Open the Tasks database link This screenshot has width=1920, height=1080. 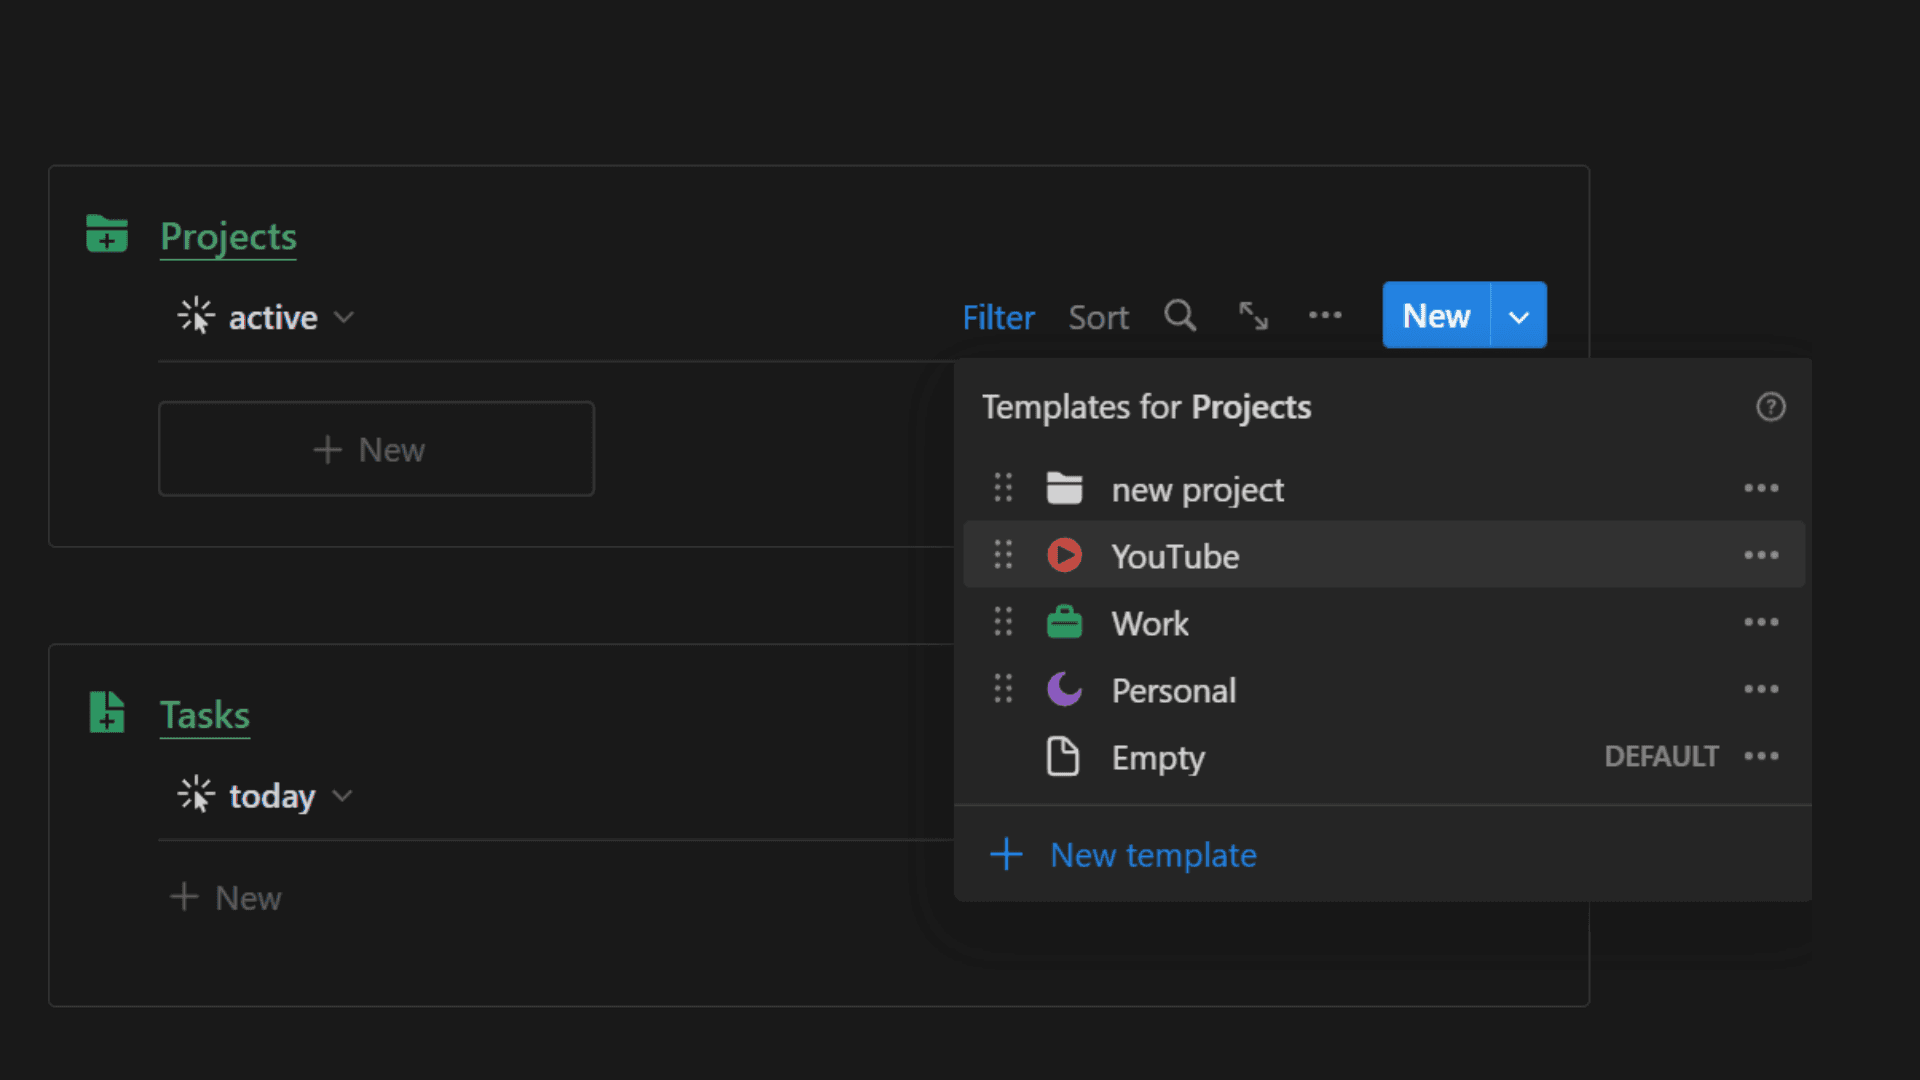[205, 716]
